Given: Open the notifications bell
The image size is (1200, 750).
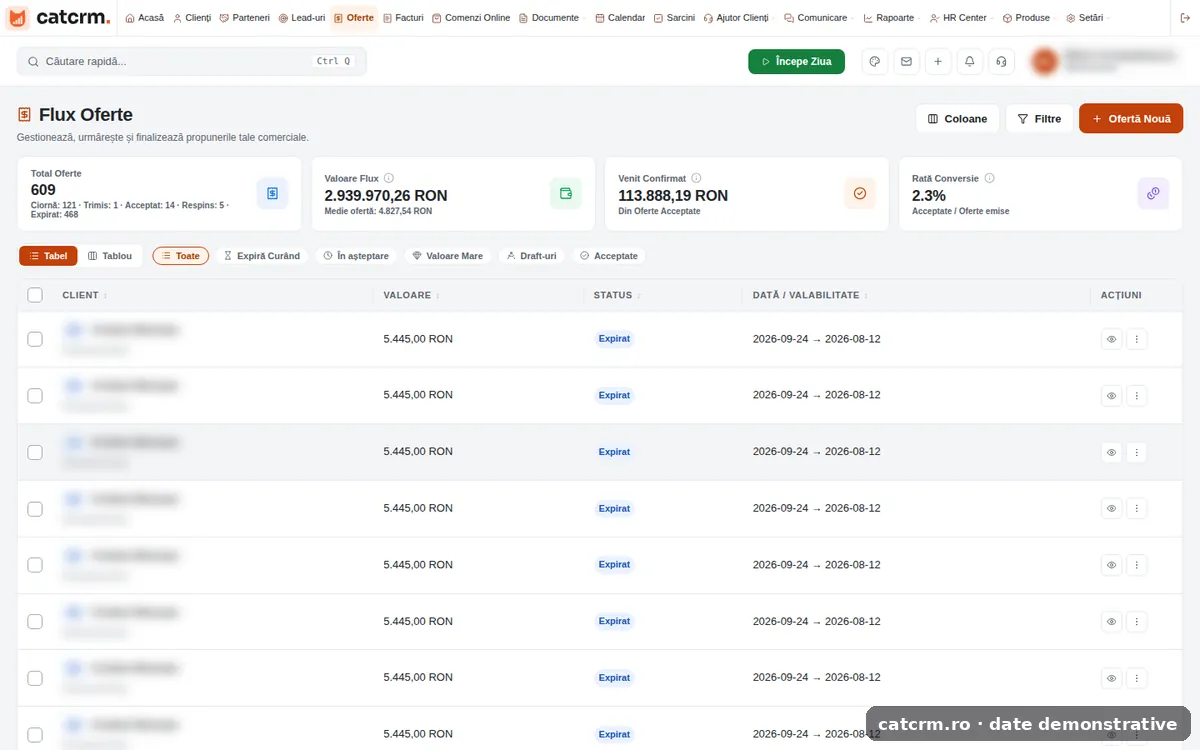Looking at the screenshot, I should point(969,61).
